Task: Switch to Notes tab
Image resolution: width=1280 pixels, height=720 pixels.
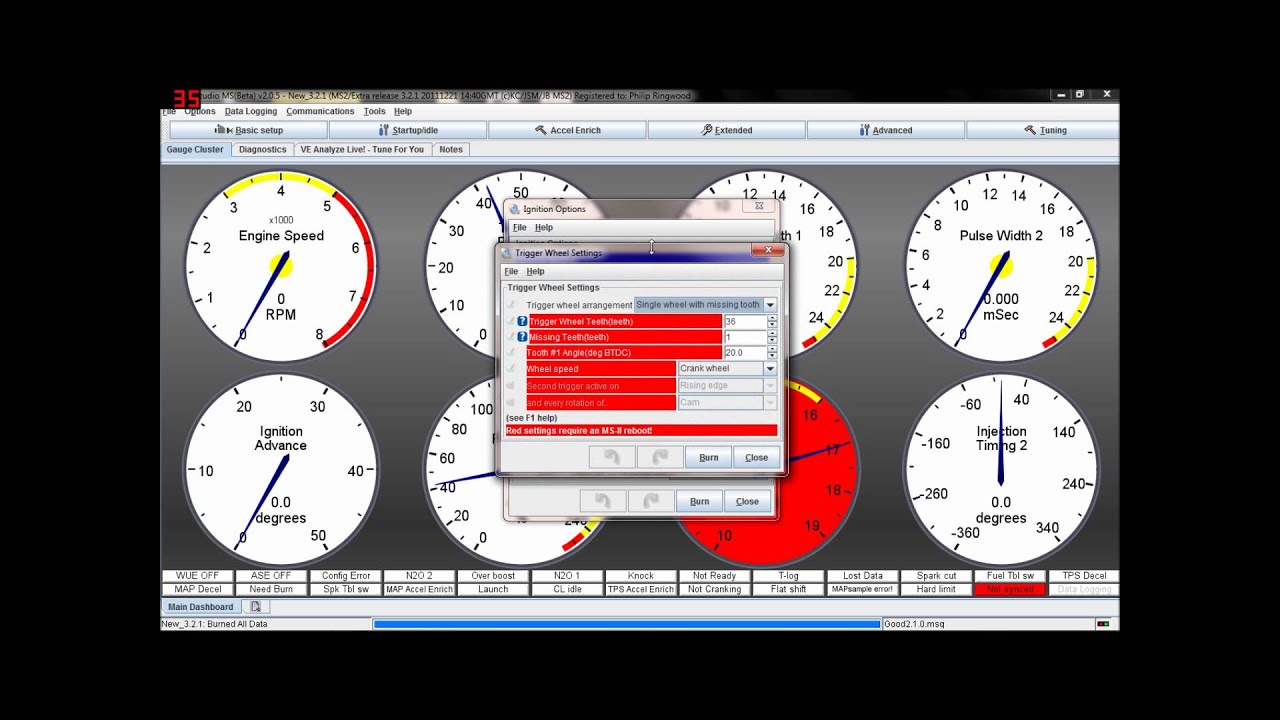Action: [x=451, y=149]
